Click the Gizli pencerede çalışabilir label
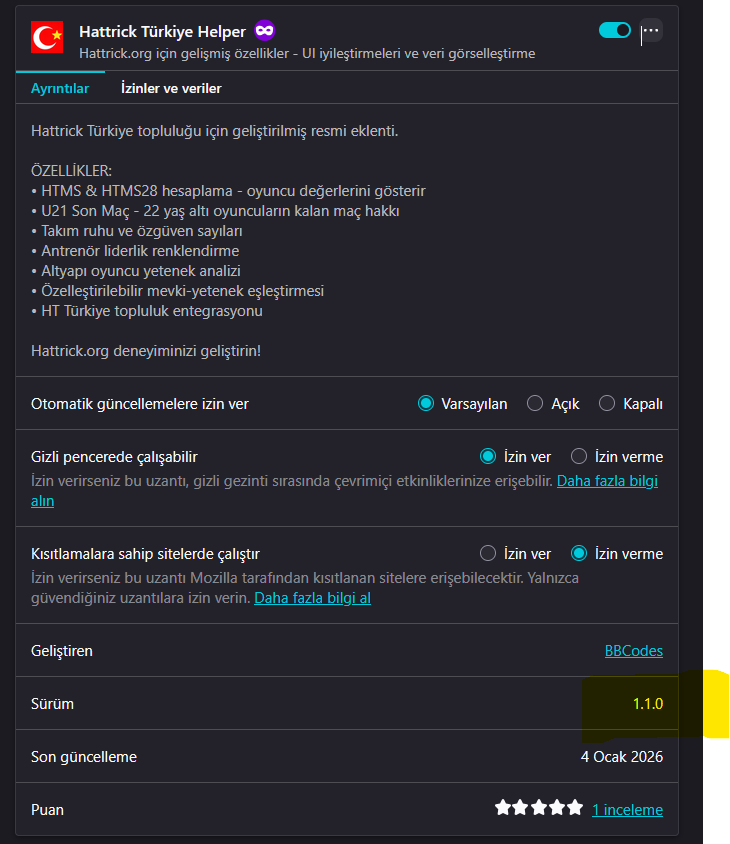This screenshot has height=844, width=730. click(x=114, y=457)
